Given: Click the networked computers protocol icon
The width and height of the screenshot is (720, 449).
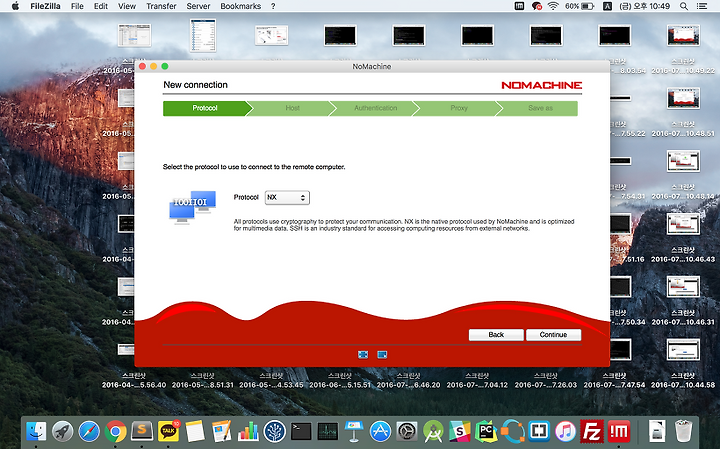Looking at the screenshot, I should (192, 207).
